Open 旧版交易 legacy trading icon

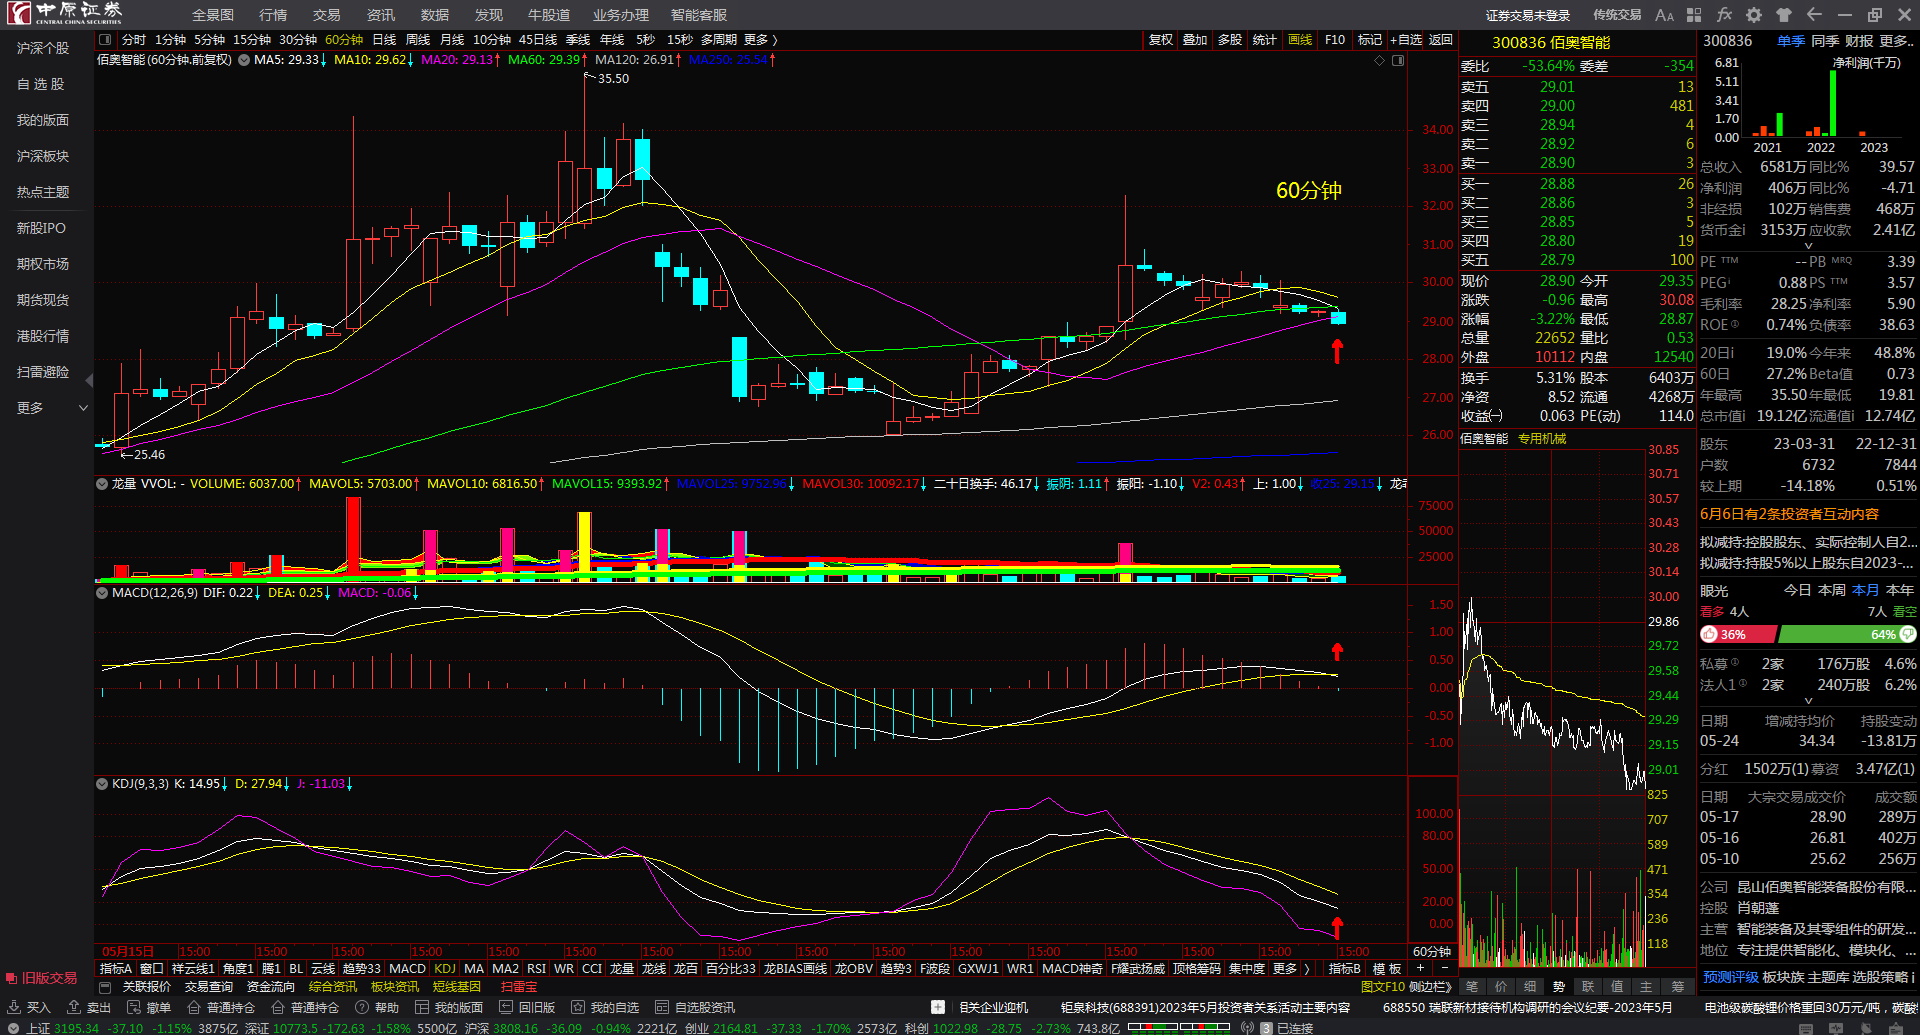click(x=12, y=978)
